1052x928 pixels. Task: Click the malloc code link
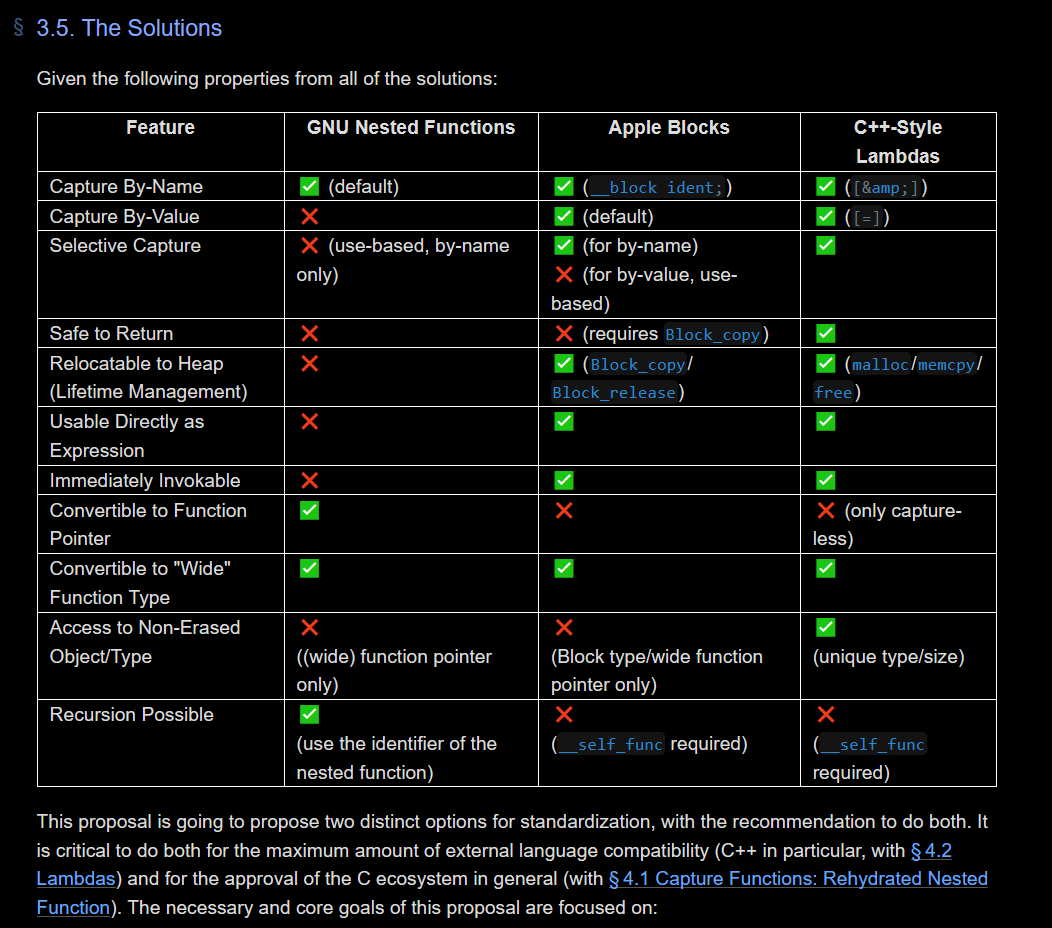(x=880, y=364)
